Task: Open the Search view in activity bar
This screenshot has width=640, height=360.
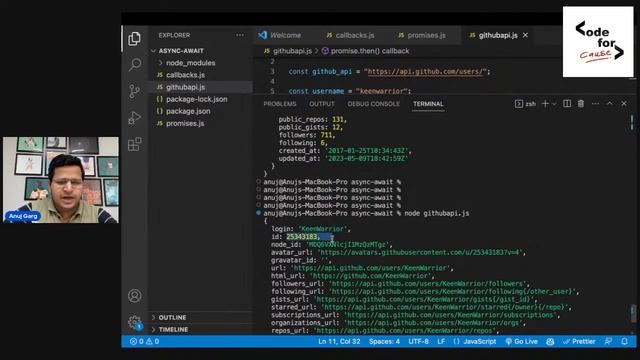Action: (x=135, y=64)
